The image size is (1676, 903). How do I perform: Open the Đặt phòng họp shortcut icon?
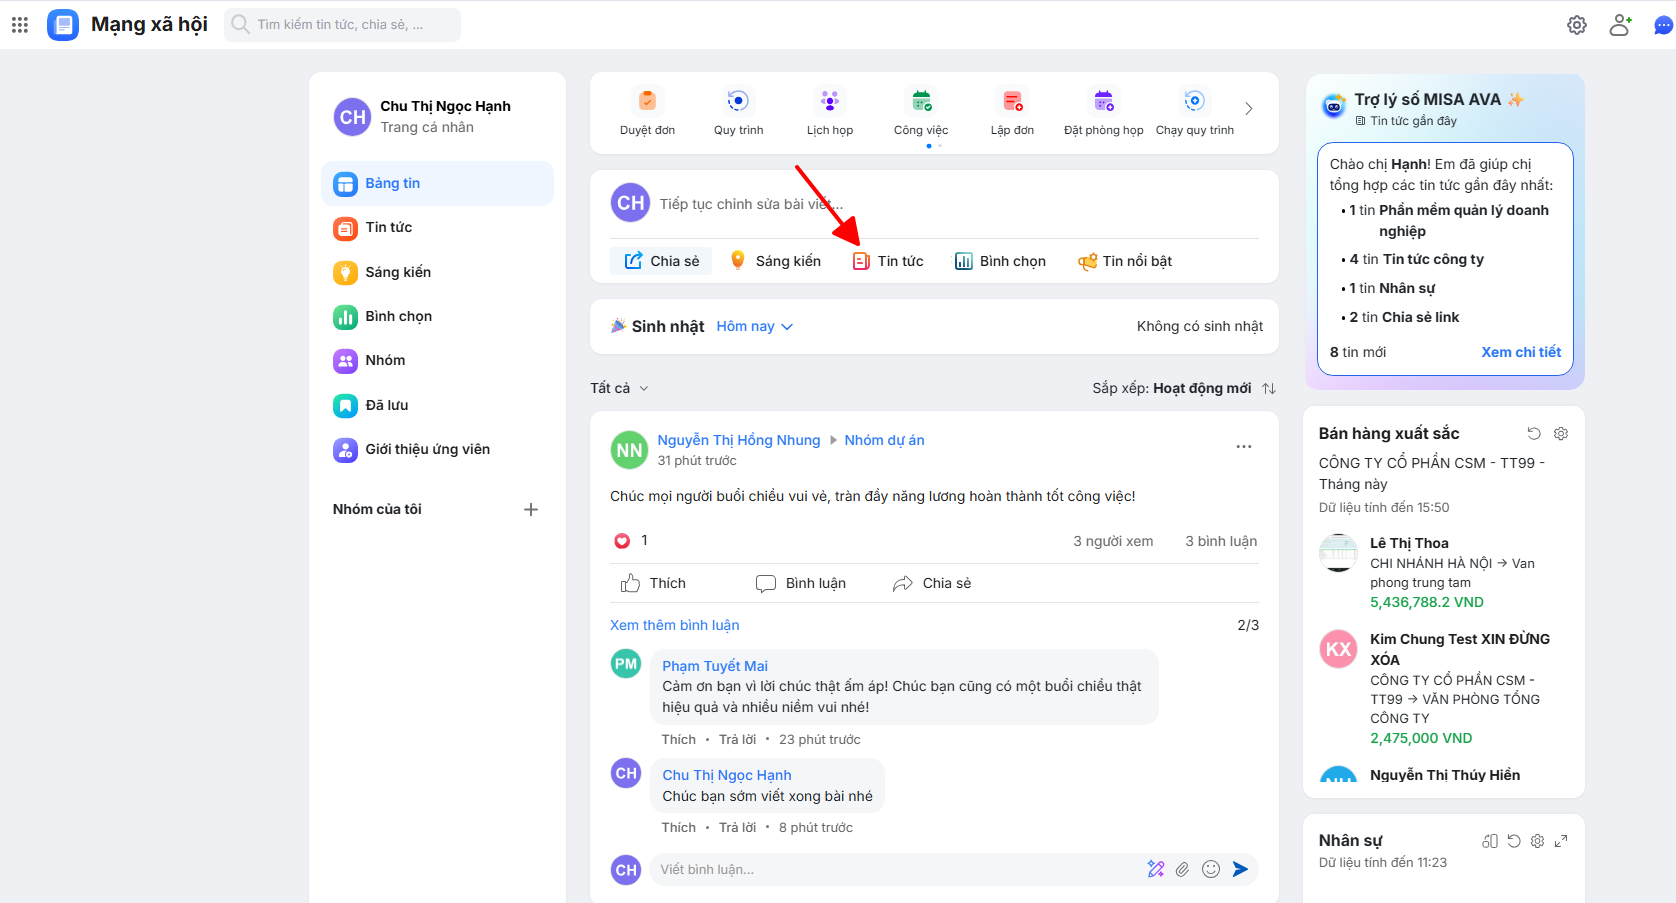coord(1103,102)
